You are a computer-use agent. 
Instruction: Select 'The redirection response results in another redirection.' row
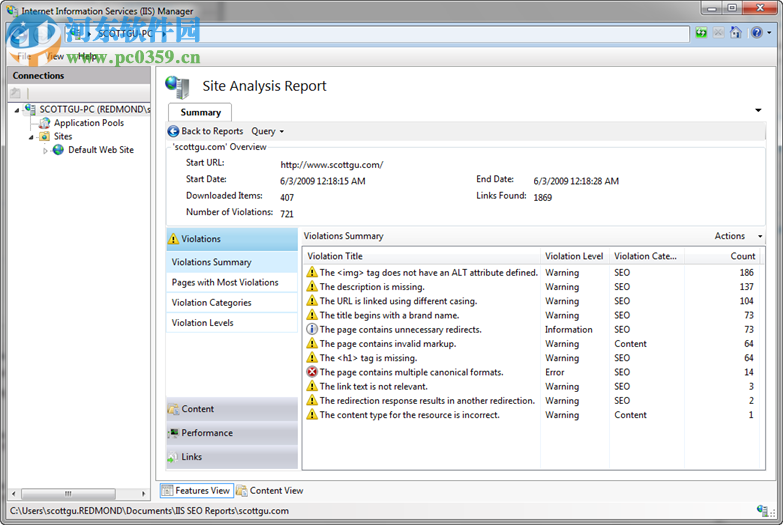pos(531,401)
